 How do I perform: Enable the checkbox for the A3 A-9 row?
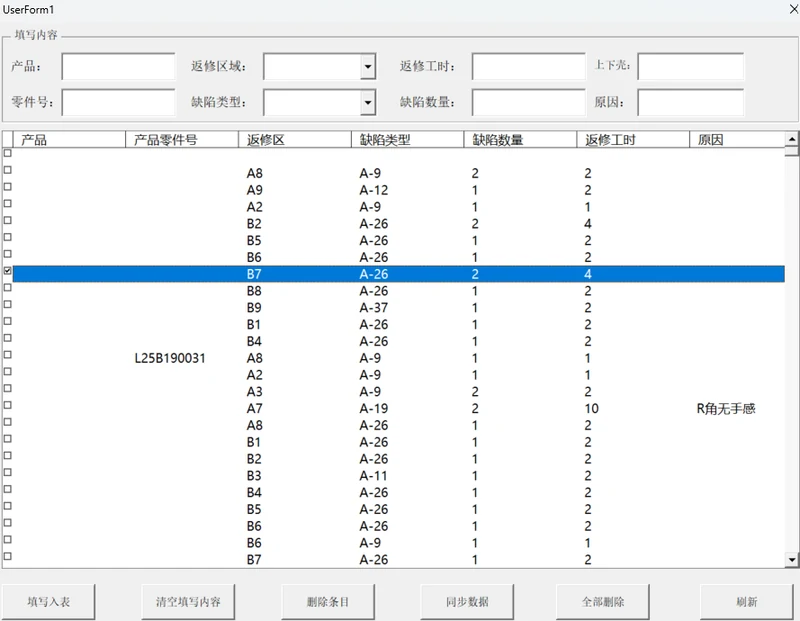(x=8, y=388)
